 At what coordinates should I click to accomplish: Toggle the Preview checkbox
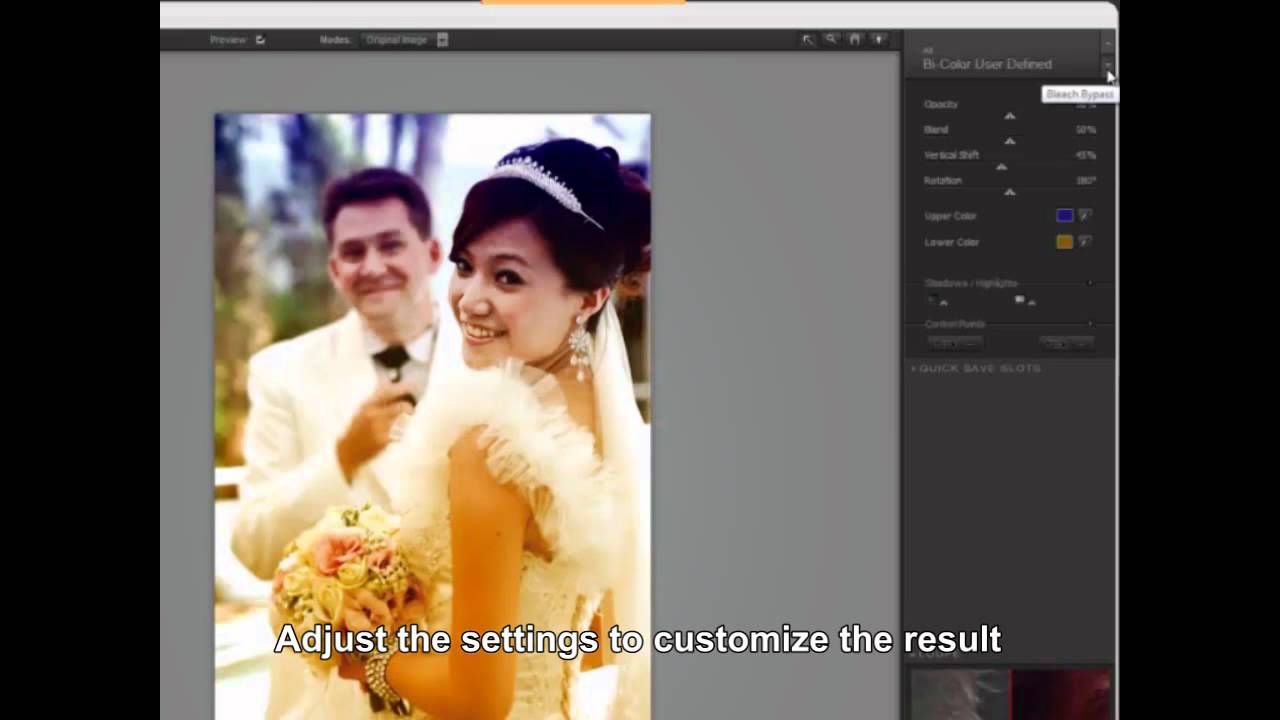(x=260, y=40)
